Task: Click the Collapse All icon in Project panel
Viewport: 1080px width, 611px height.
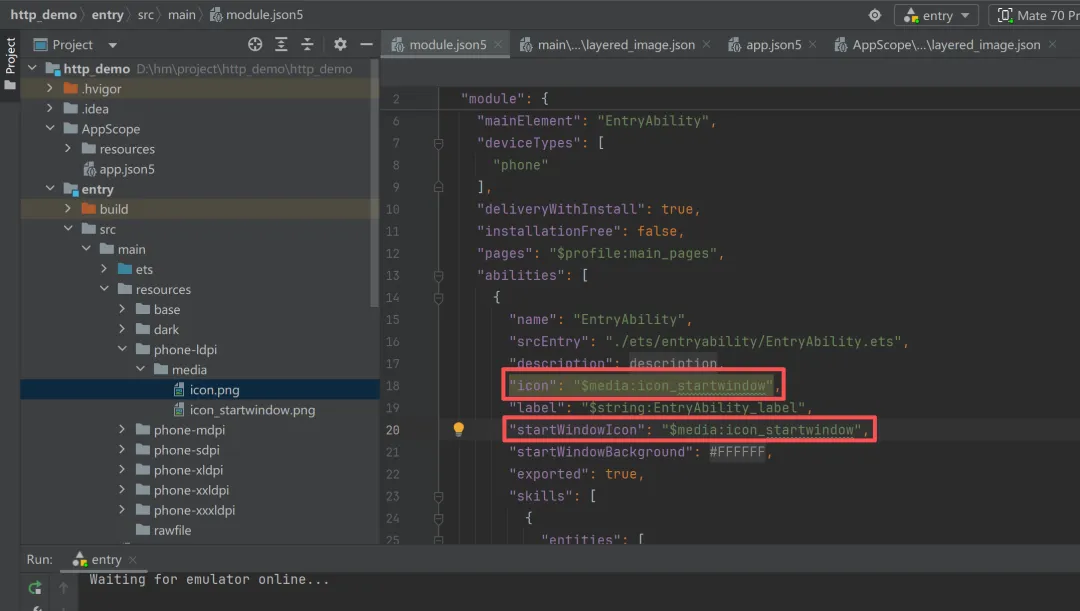Action: (307, 44)
